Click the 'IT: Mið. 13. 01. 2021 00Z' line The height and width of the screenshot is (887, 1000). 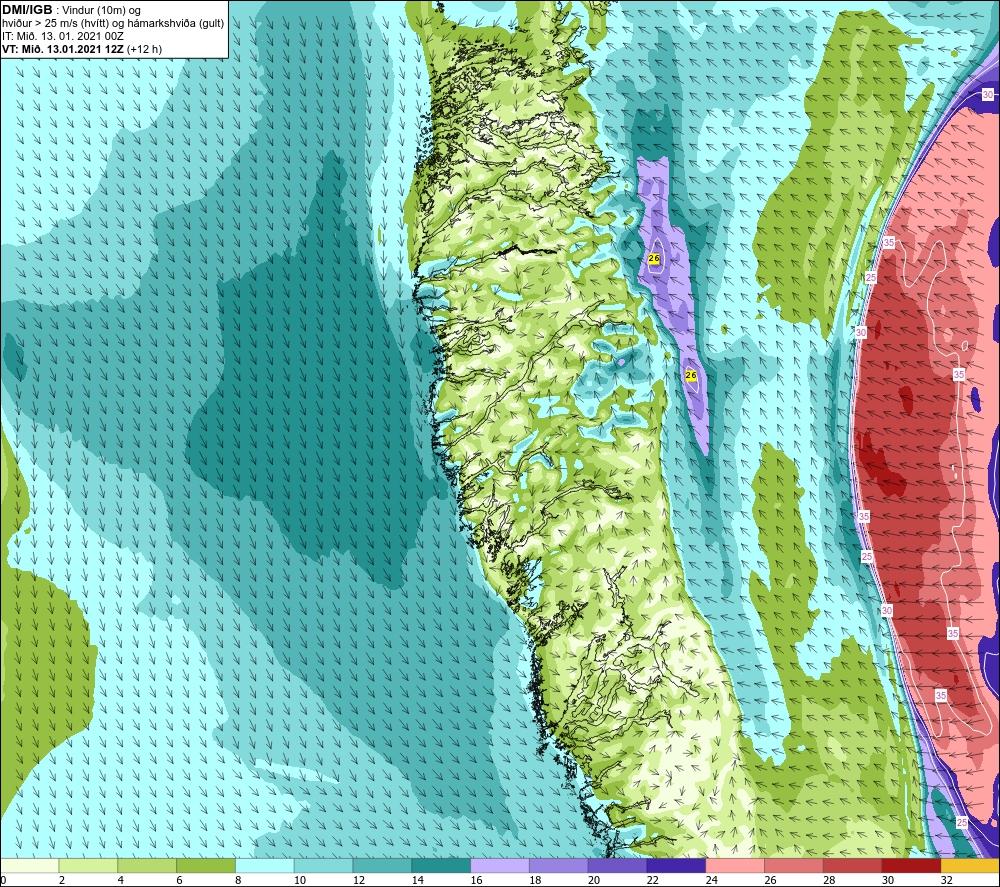coord(62,36)
